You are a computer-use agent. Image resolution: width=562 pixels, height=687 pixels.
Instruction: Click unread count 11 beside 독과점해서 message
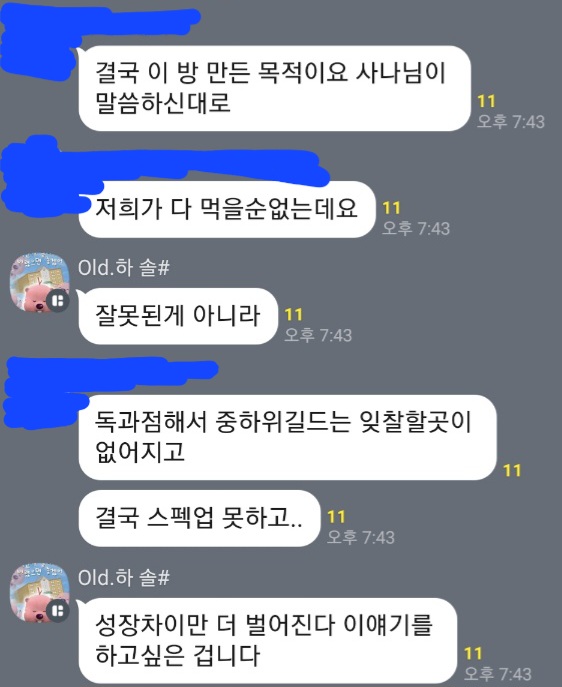pos(512,471)
